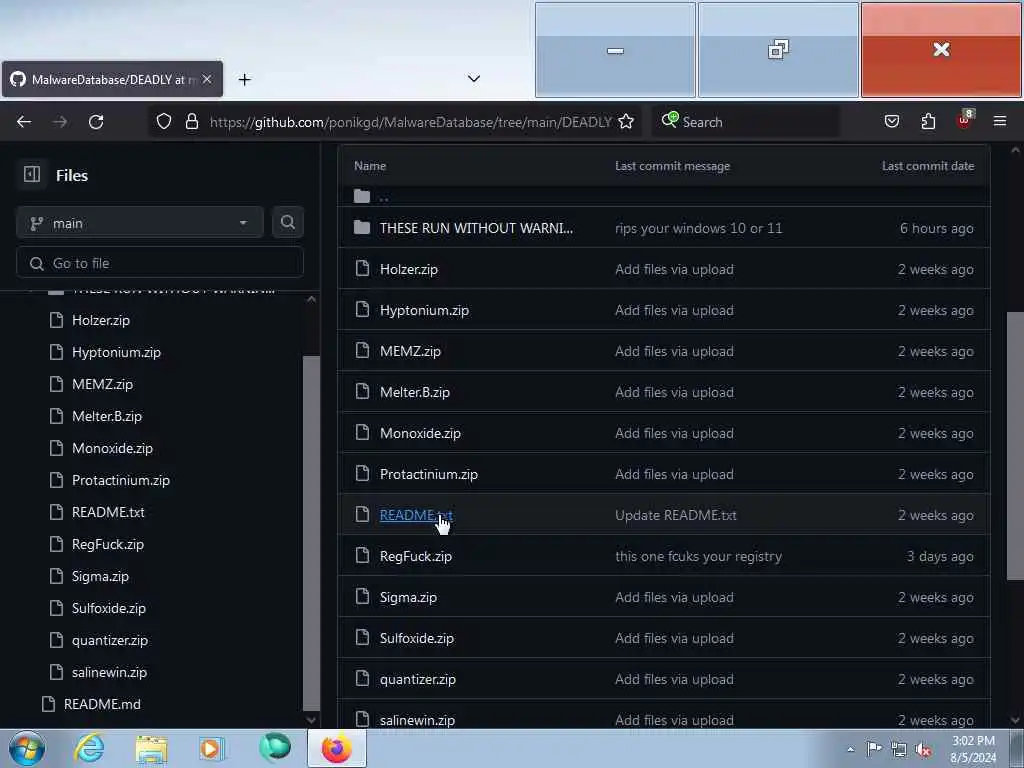This screenshot has width=1024, height=768.
Task: Open Hyptonium.zip in the file tree
Action: tap(116, 352)
